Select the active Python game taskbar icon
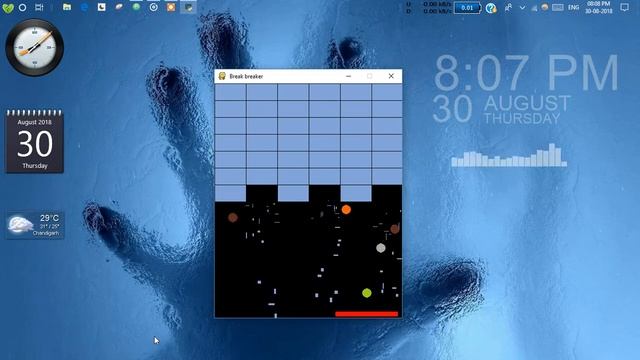Screen dimensions: 640x360 click(188, 7)
